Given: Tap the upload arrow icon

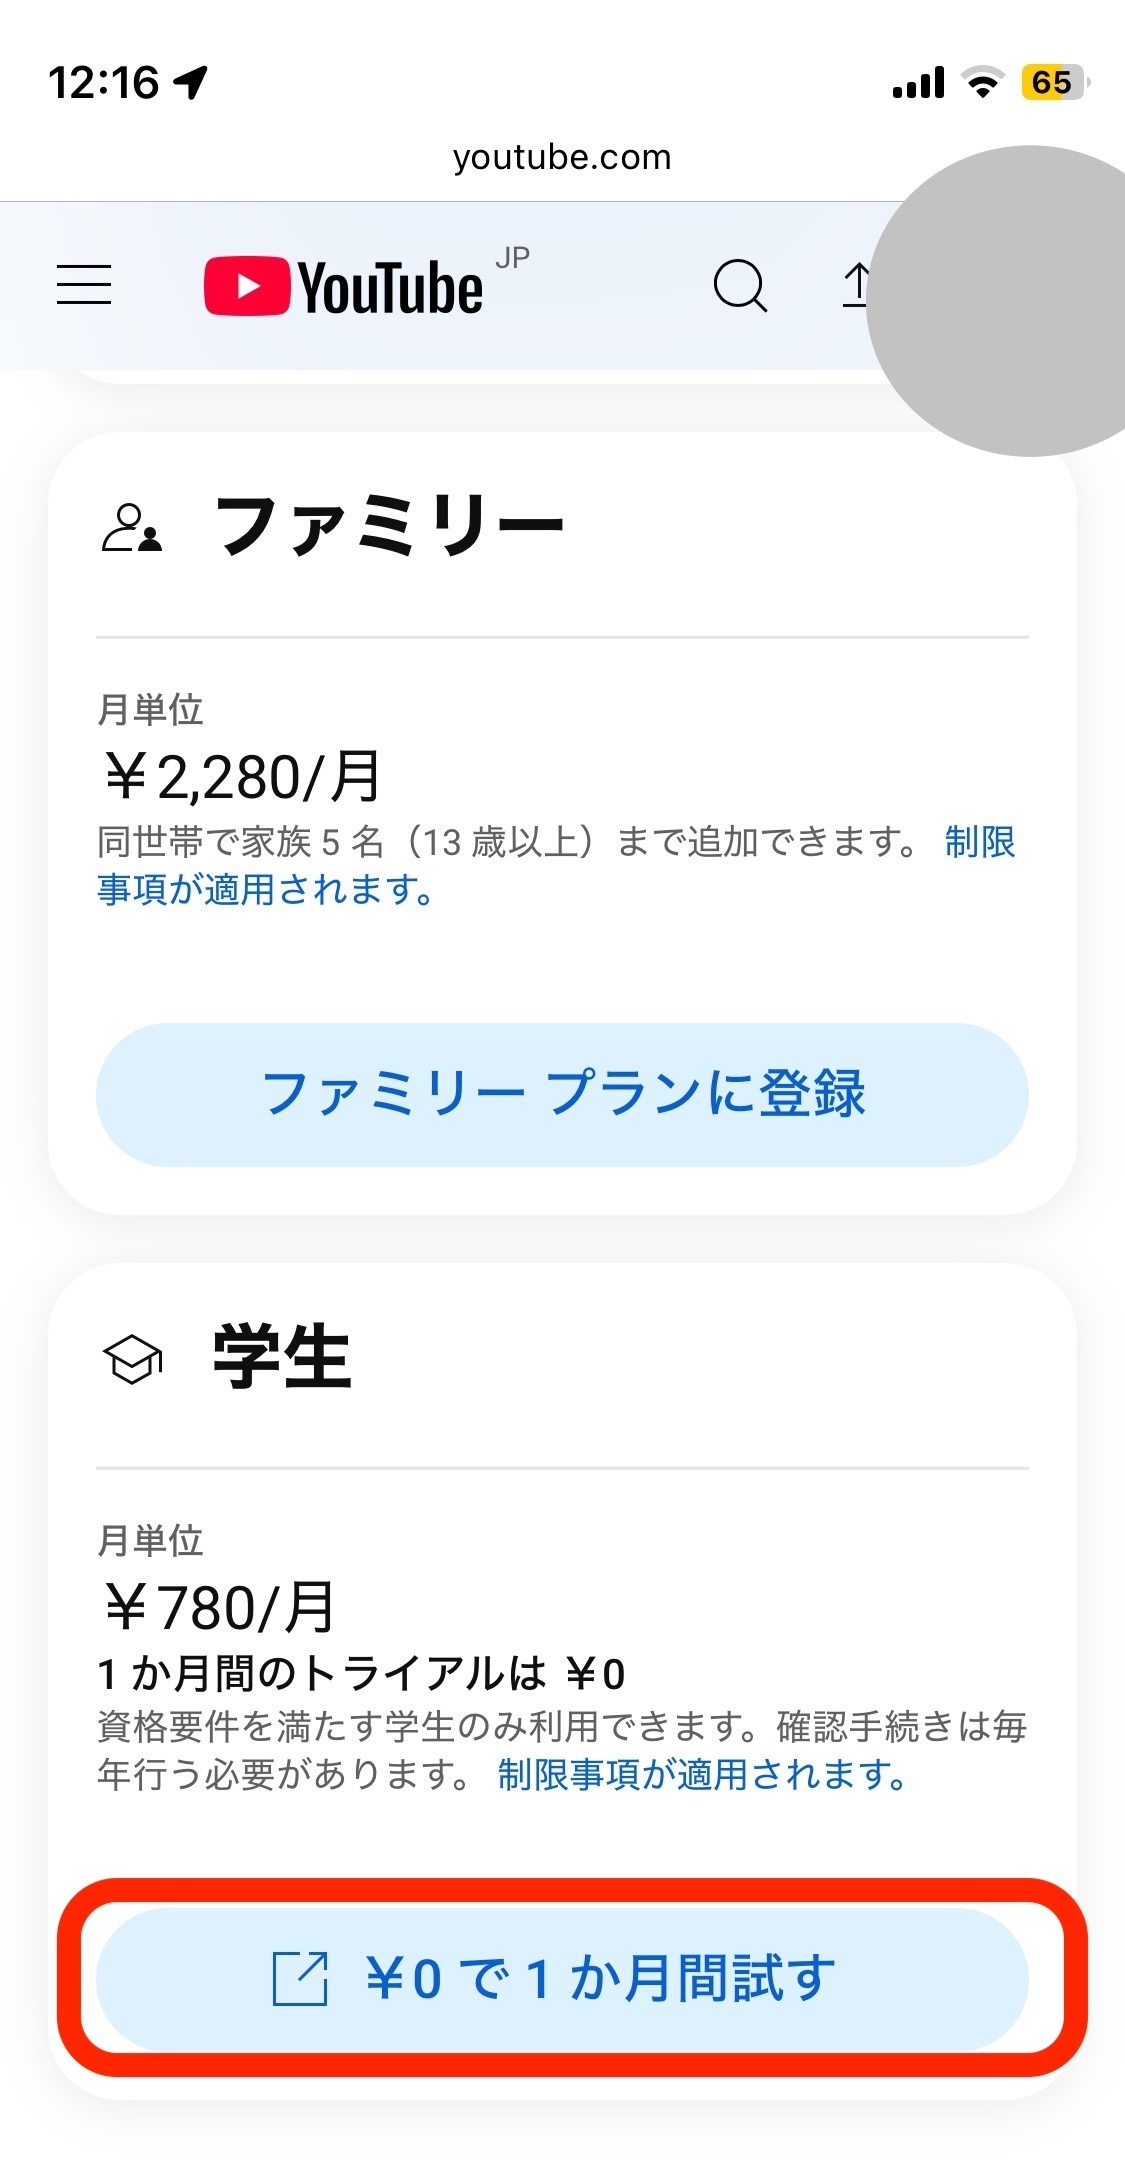Looking at the screenshot, I should click(x=856, y=286).
